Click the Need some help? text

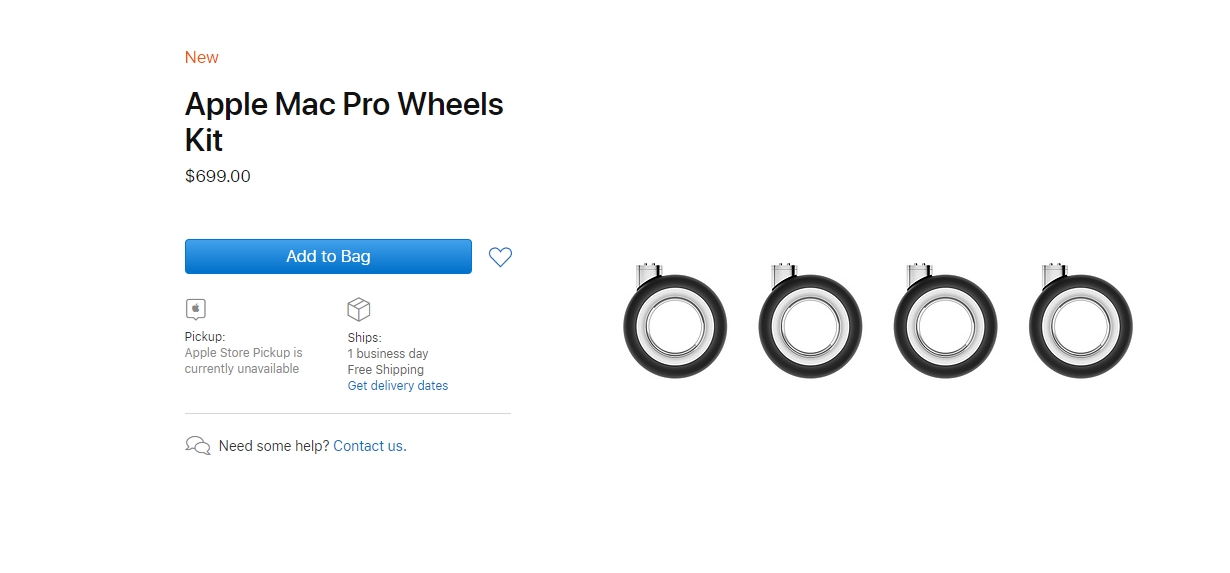(x=273, y=446)
